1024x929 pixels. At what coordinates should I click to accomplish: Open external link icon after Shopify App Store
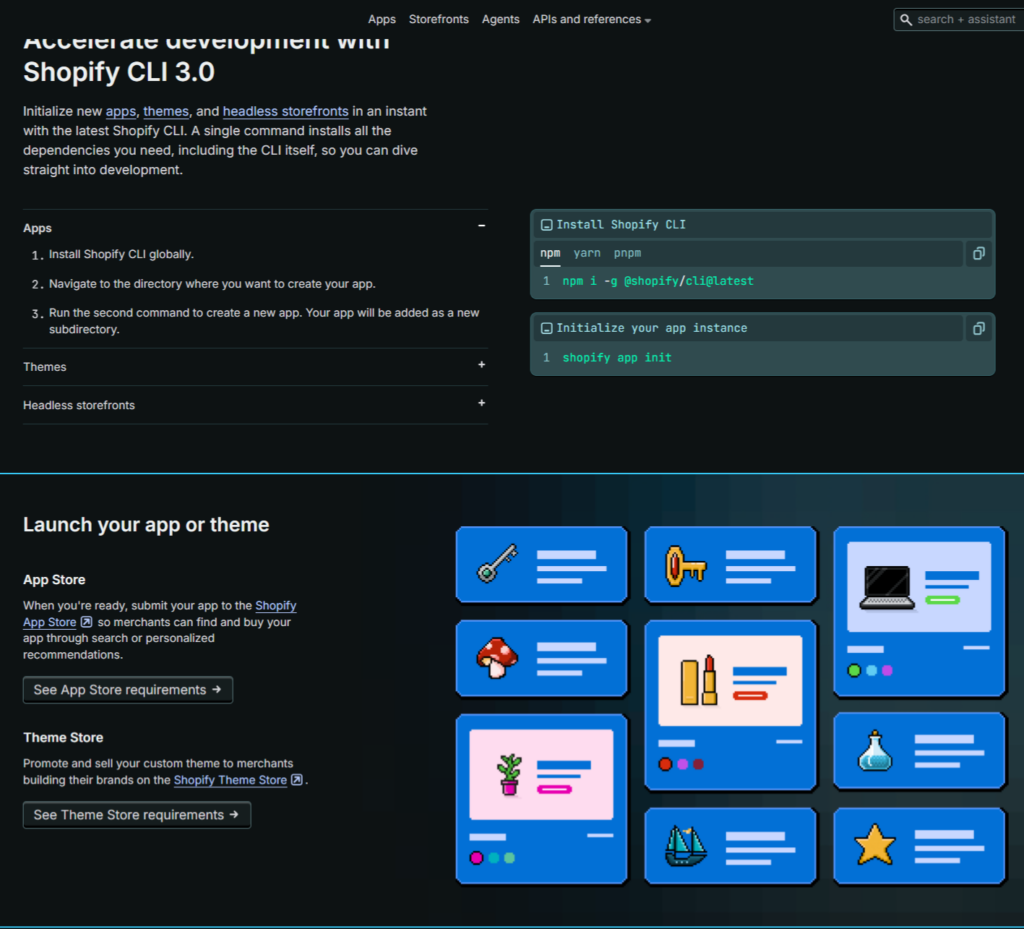click(86, 622)
